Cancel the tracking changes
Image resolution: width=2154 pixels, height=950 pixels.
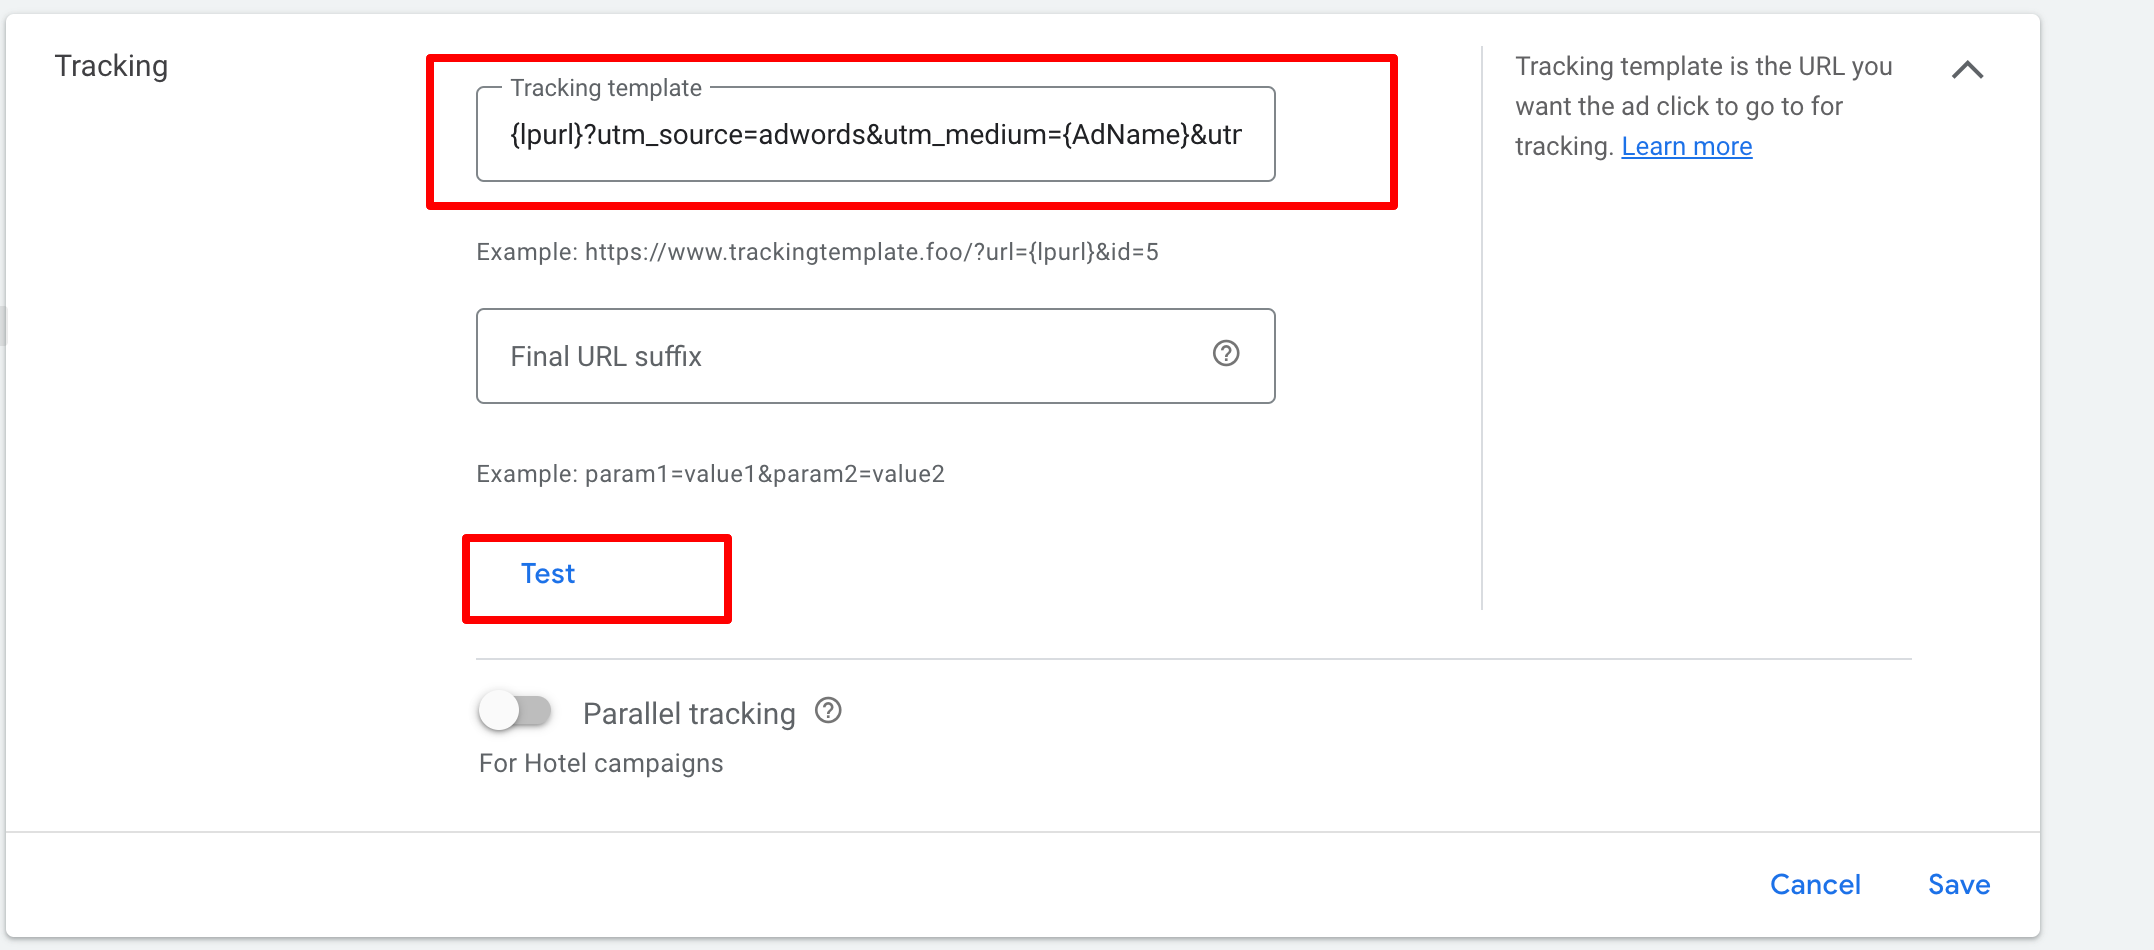click(x=1815, y=885)
